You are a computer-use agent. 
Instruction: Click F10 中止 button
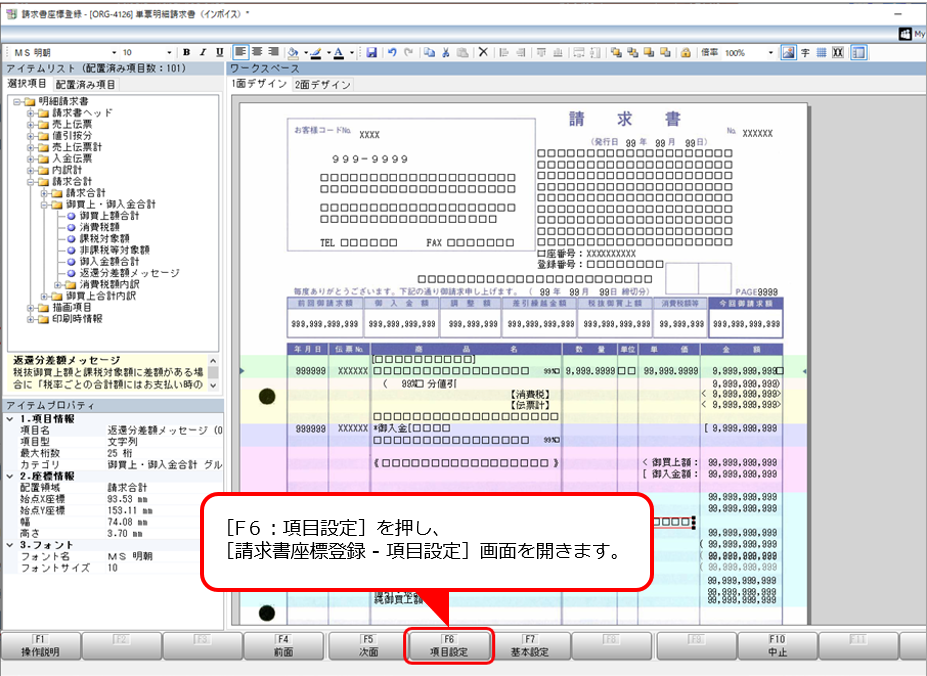[777, 646]
